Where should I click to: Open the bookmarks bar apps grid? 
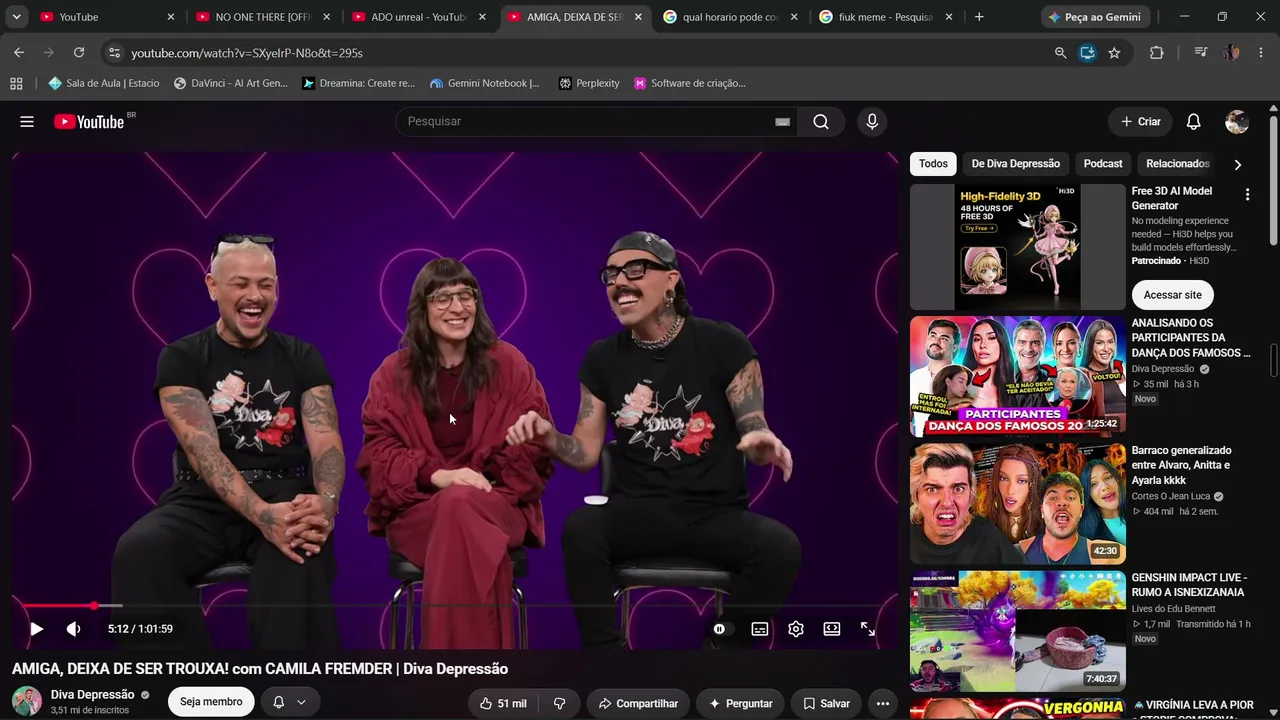pos(16,83)
